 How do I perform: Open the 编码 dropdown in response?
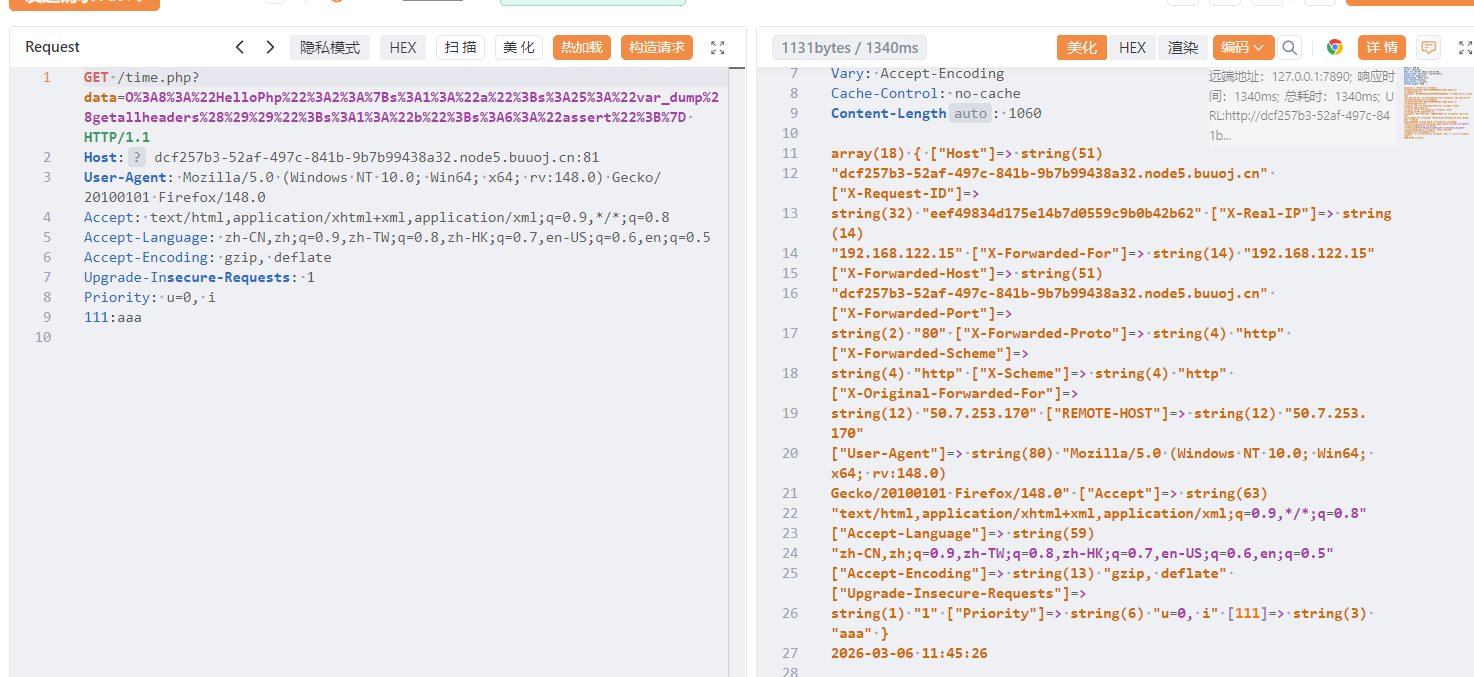tap(1243, 47)
